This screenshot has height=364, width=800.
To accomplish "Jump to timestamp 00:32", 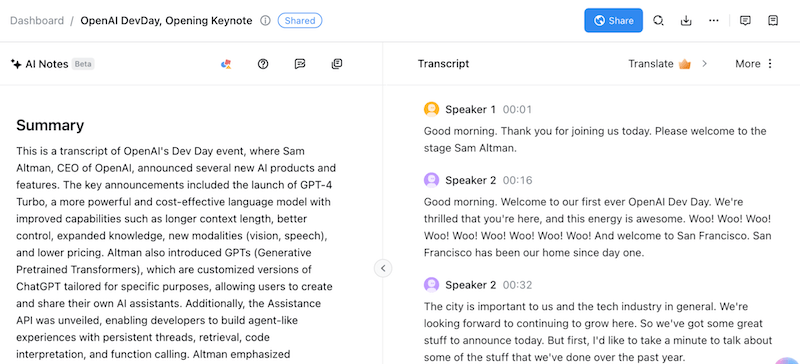I will (517, 284).
